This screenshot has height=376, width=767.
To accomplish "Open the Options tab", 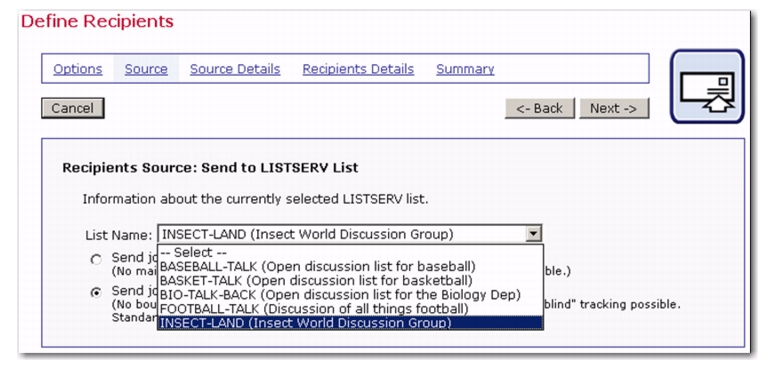I will point(78,69).
